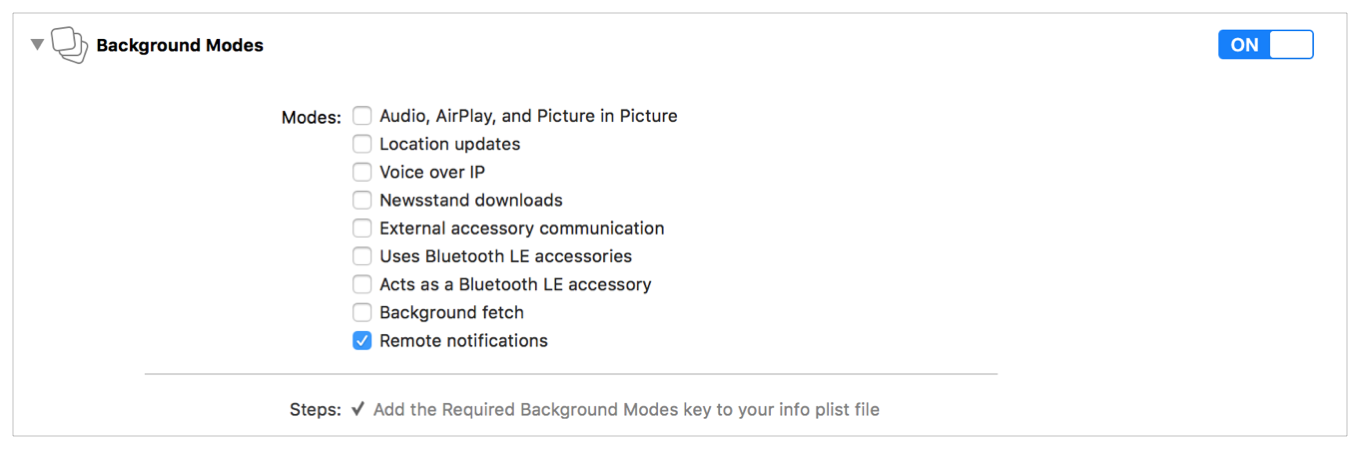Click the "Background fetch" label text
Screen dimensions: 1360x449
point(451,313)
